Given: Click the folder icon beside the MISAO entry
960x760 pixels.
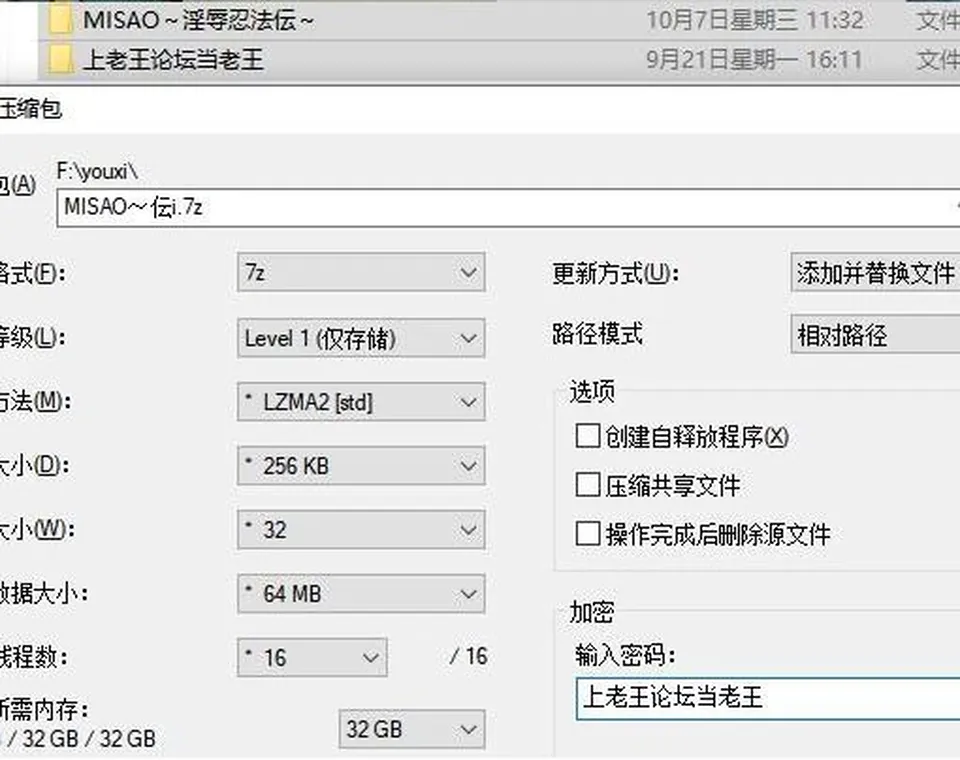Looking at the screenshot, I should coord(61,20).
